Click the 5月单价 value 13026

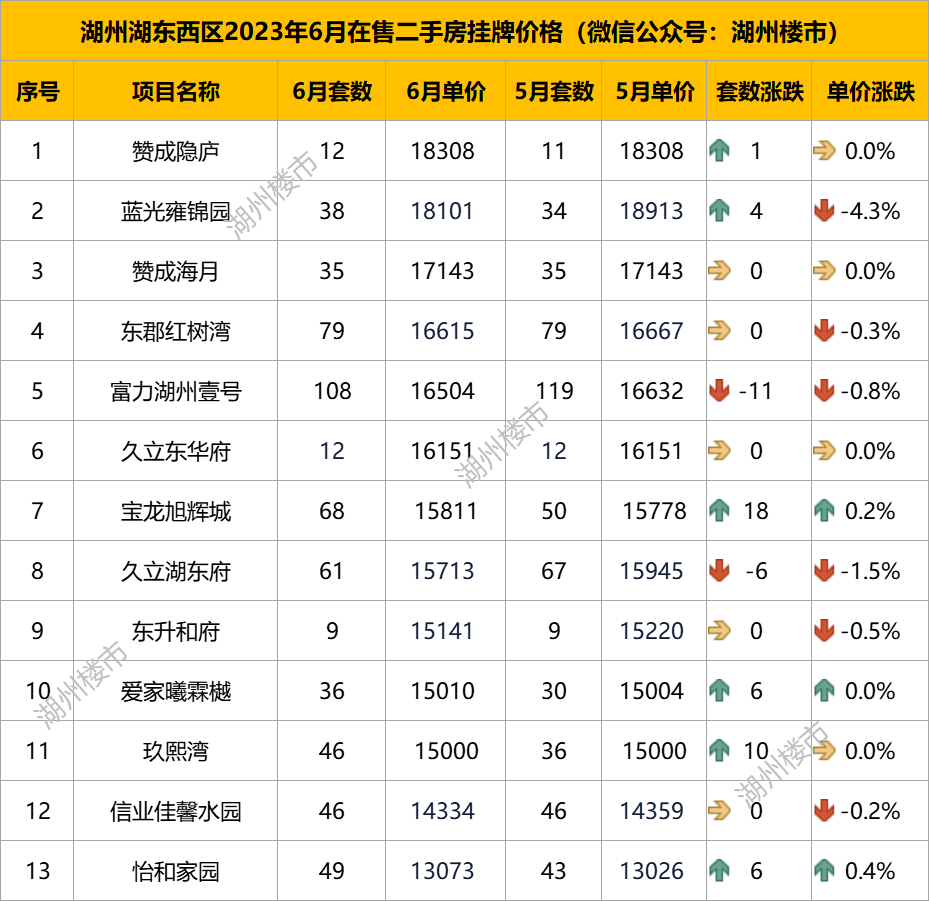[x=651, y=871]
